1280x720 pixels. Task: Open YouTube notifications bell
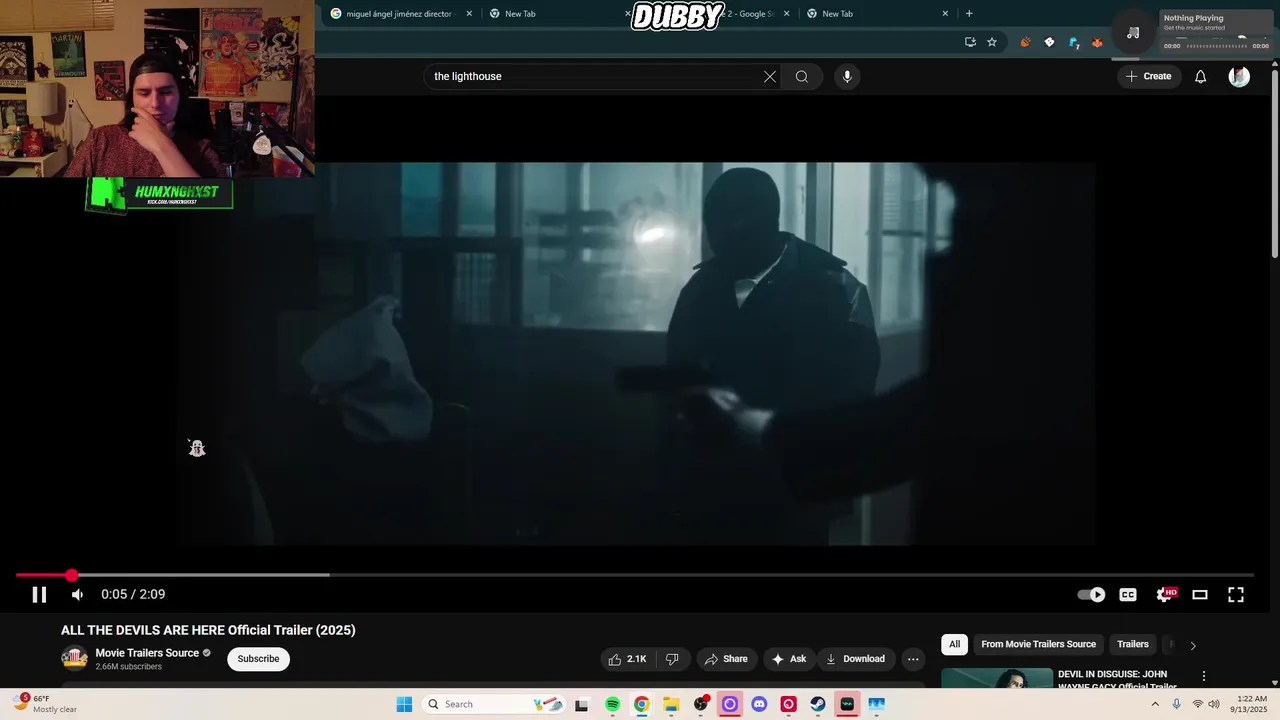pyautogui.click(x=1201, y=76)
